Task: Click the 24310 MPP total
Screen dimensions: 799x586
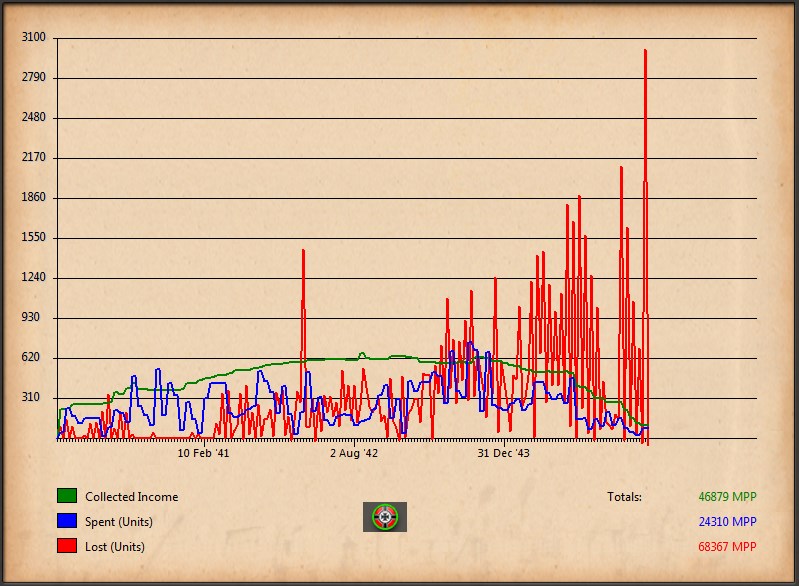Action: [727, 522]
